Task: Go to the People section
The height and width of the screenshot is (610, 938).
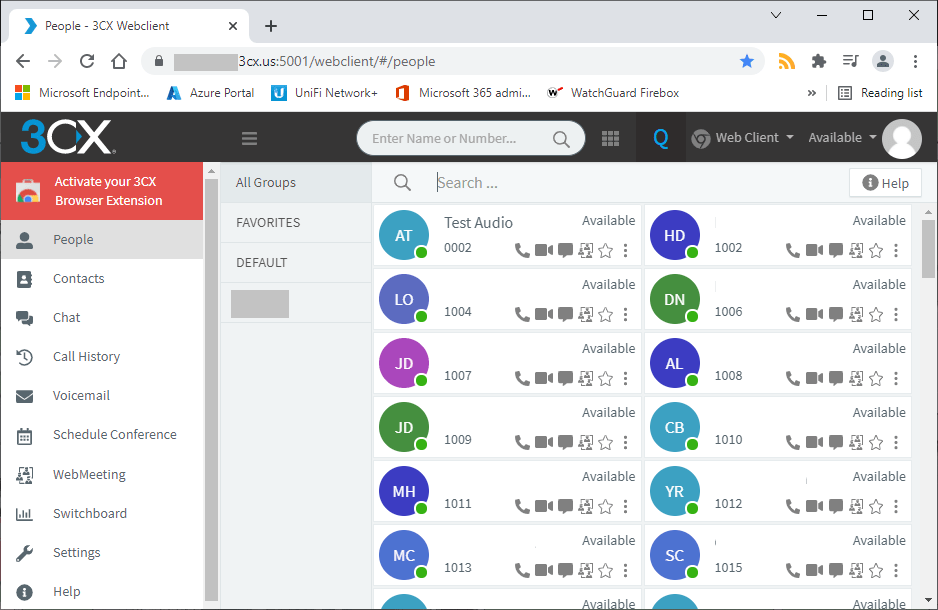Action: click(x=102, y=239)
